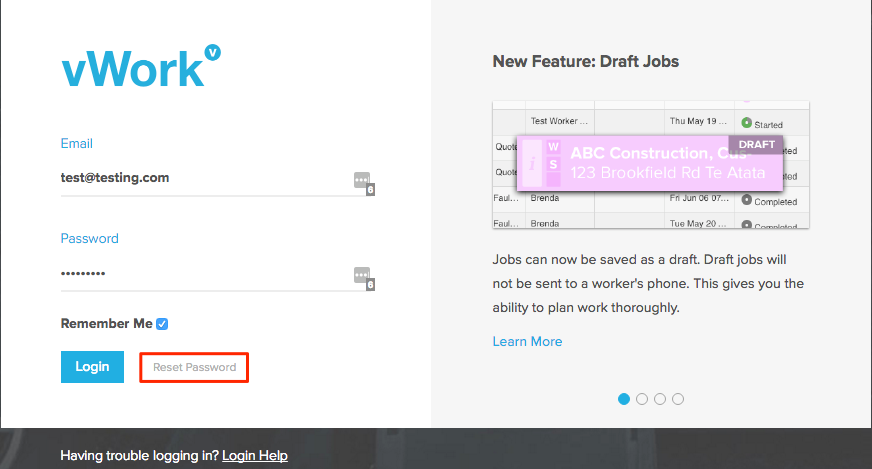
Task: Select the first carousel dot
Action: tap(624, 399)
